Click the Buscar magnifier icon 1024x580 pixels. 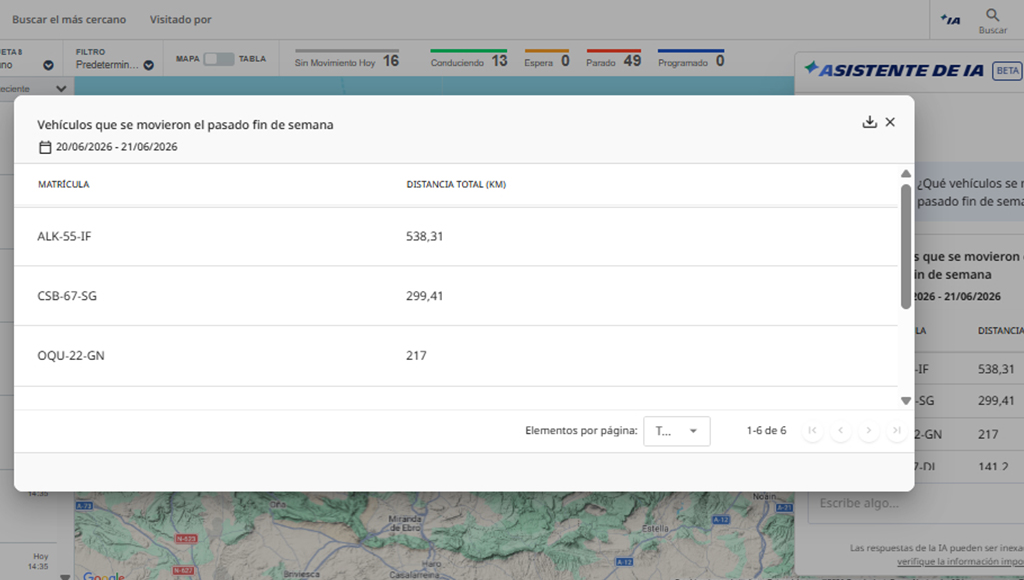tap(993, 15)
